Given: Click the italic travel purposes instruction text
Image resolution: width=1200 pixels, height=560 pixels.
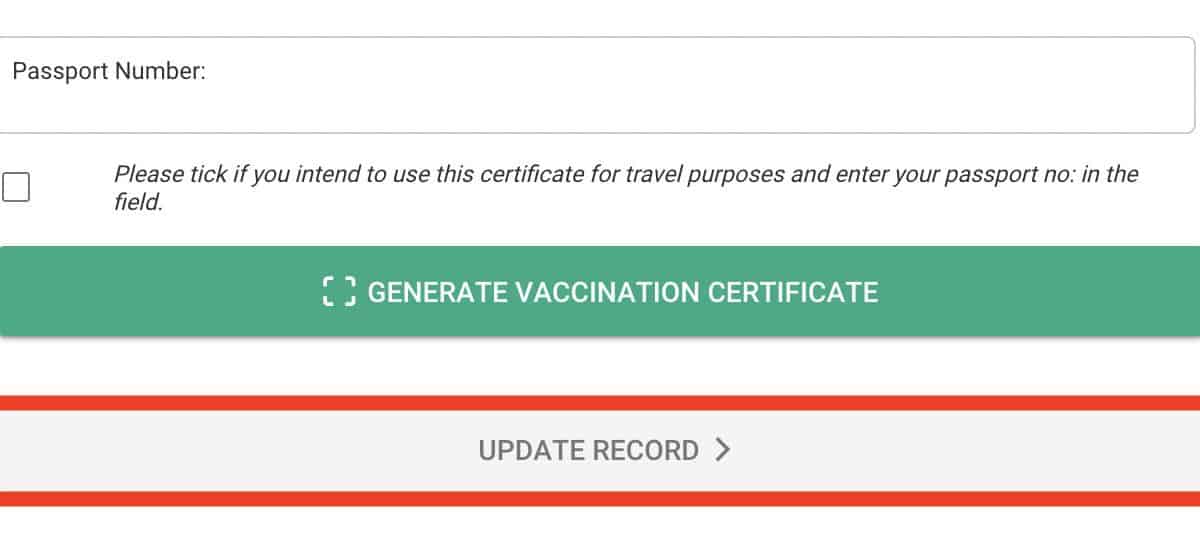Looking at the screenshot, I should [625, 175].
